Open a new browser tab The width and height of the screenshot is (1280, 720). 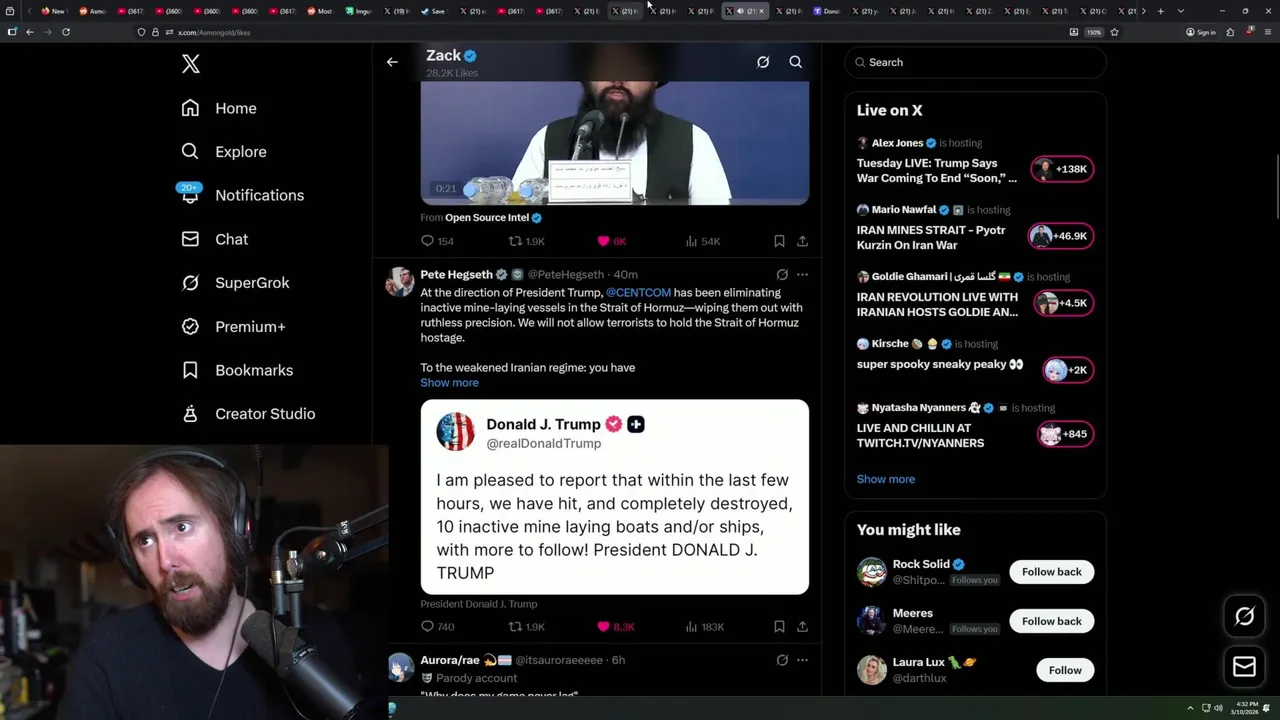pyautogui.click(x=1160, y=11)
